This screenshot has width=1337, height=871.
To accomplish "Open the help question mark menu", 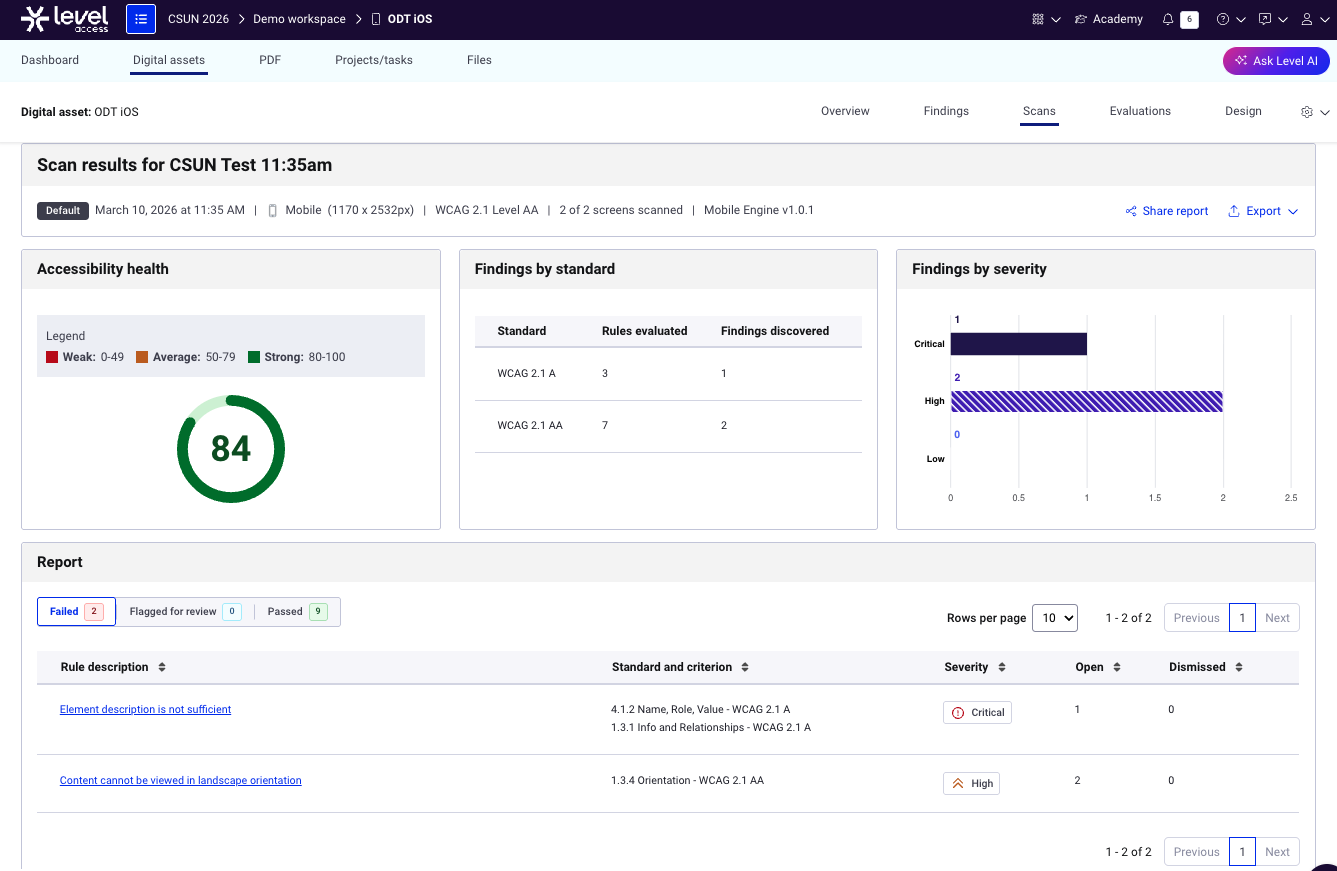I will (x=1222, y=19).
